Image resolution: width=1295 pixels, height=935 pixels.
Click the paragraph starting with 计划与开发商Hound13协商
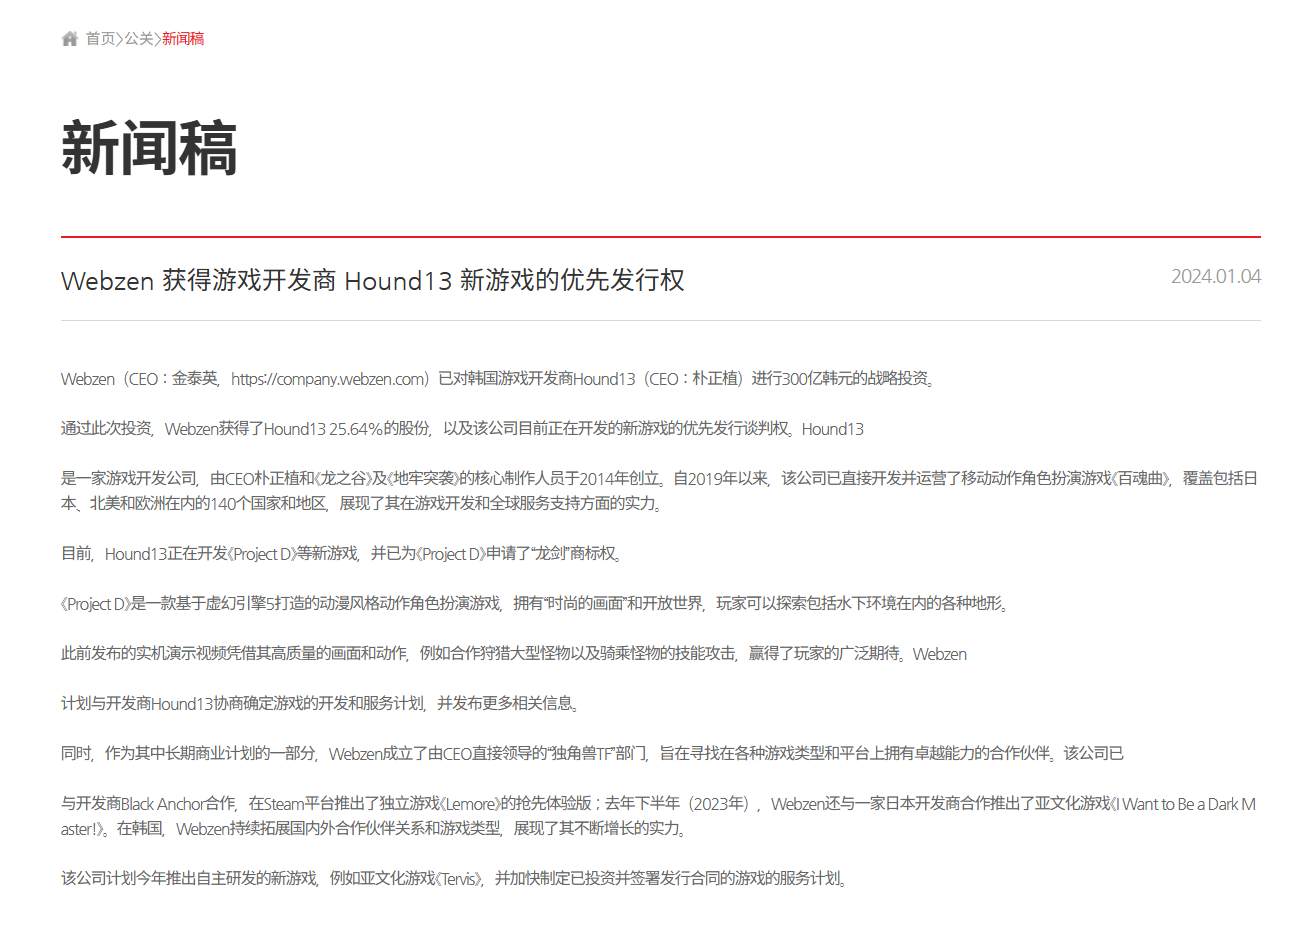321,704
